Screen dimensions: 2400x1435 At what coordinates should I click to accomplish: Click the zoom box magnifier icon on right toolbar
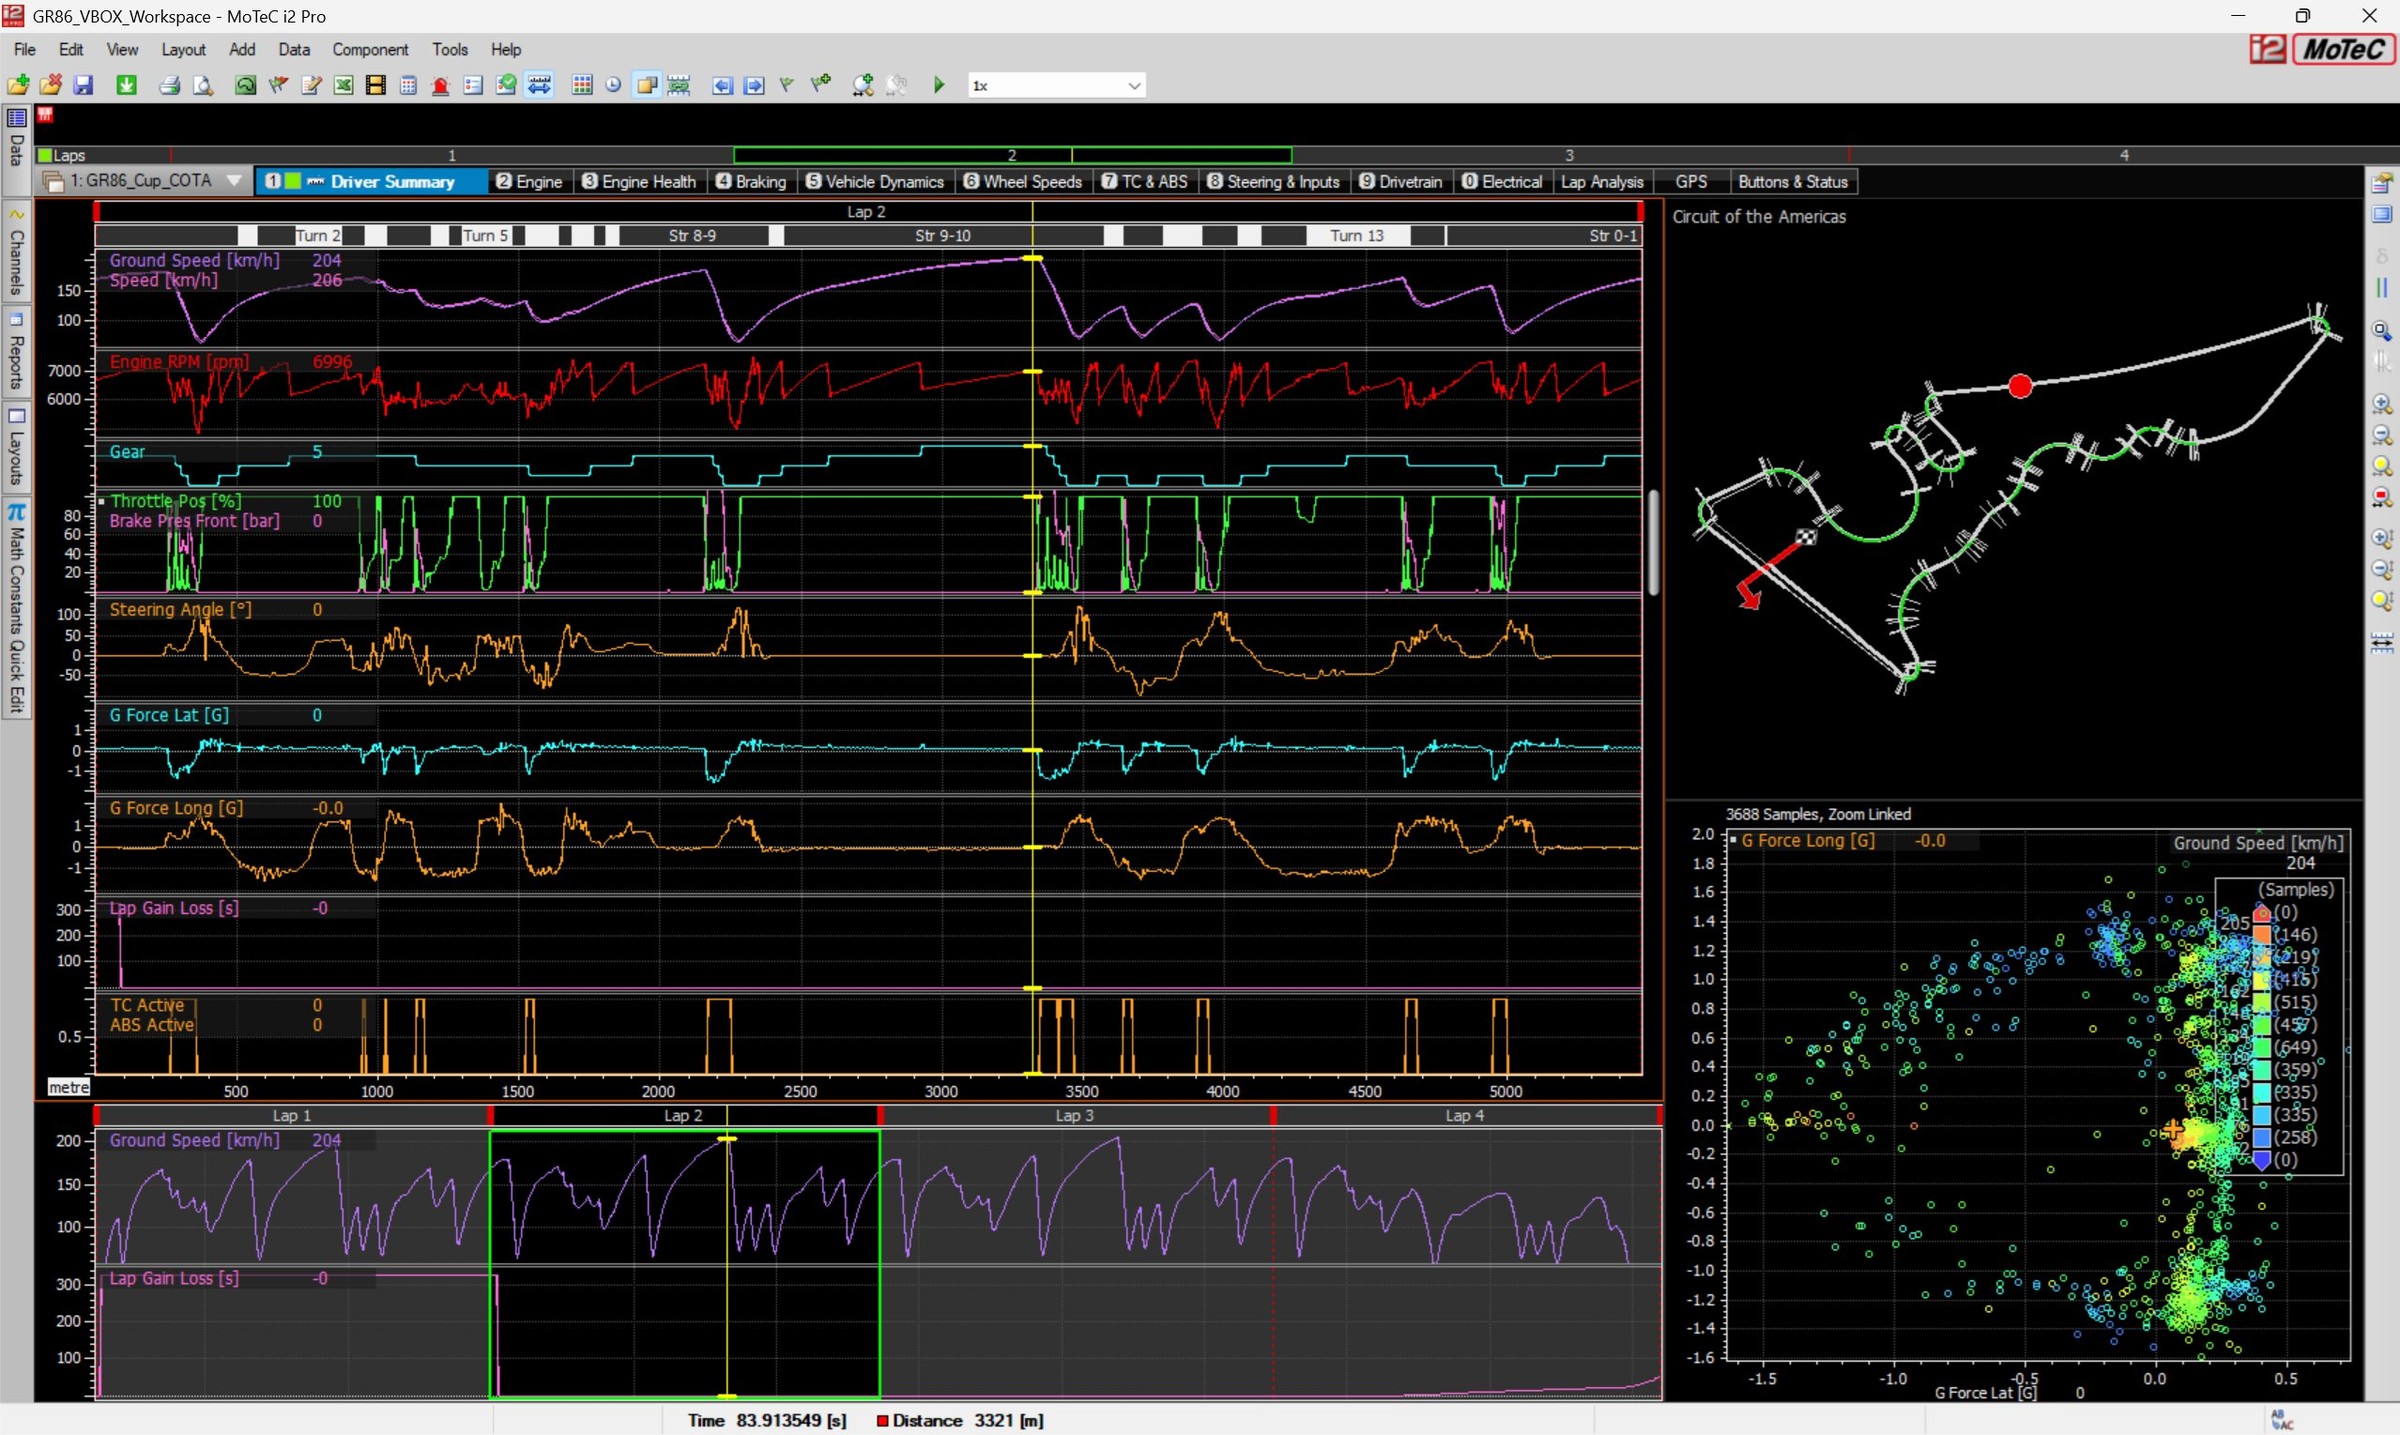click(x=2382, y=331)
